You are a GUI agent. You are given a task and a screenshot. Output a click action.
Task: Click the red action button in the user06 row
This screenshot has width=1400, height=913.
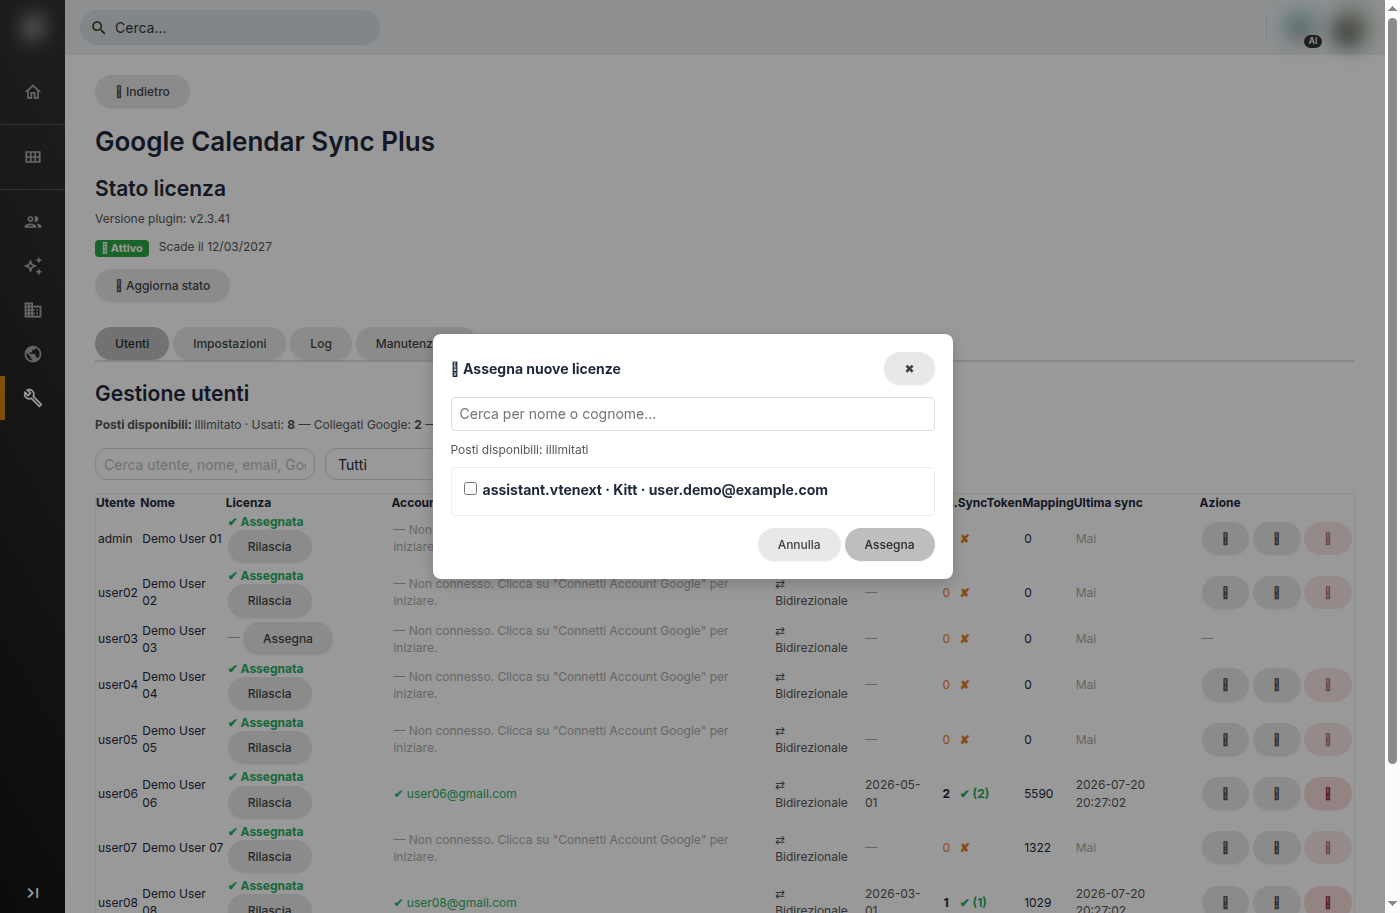coord(1328,794)
